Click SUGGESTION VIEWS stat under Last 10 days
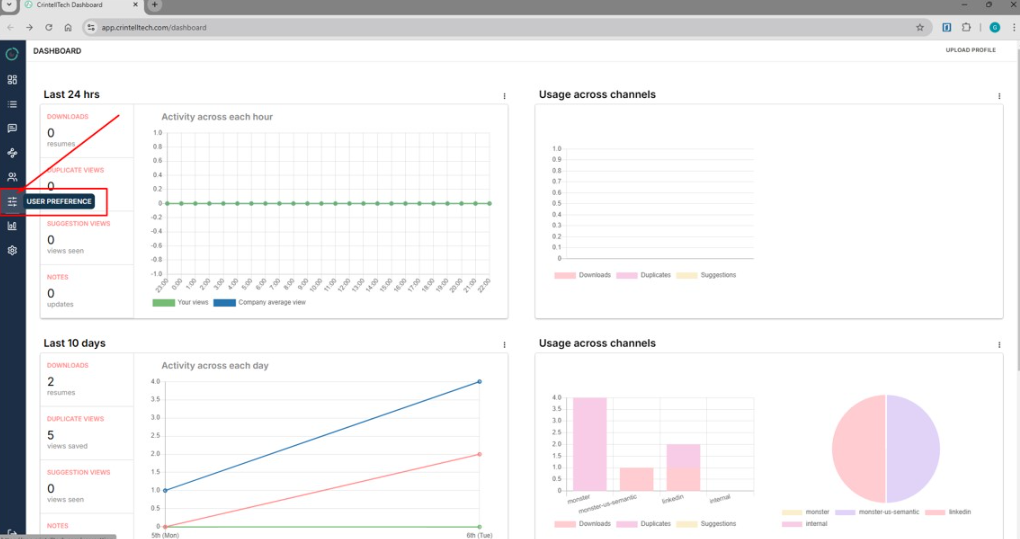 point(87,486)
